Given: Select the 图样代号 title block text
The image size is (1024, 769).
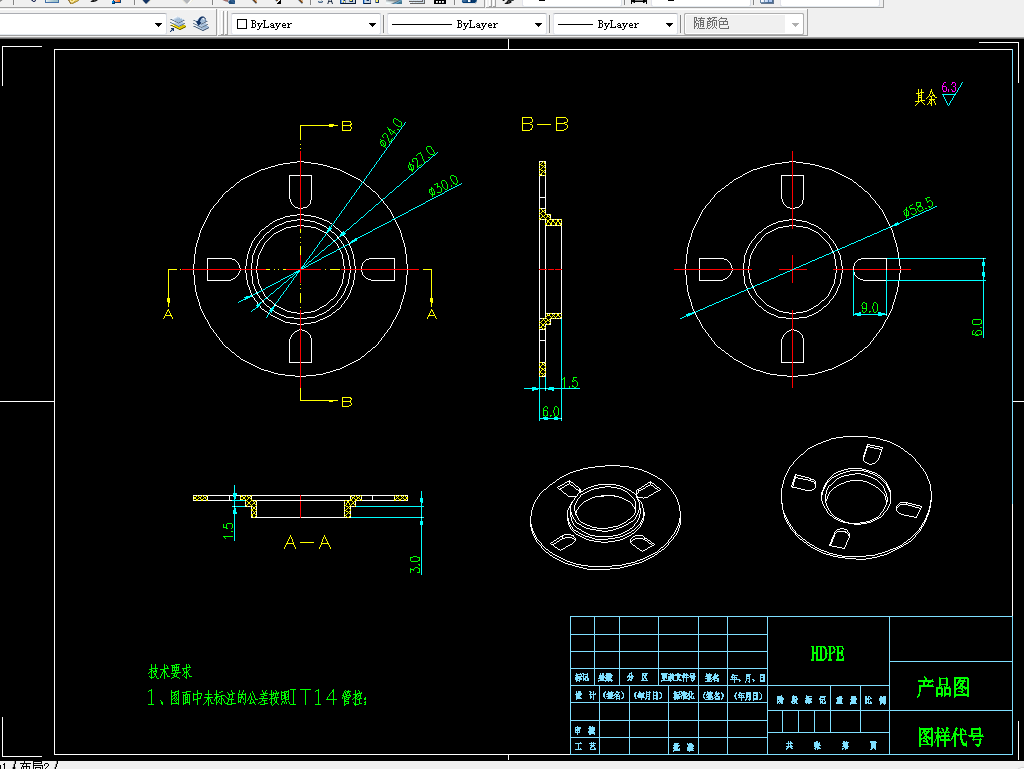Looking at the screenshot, I should [x=951, y=738].
